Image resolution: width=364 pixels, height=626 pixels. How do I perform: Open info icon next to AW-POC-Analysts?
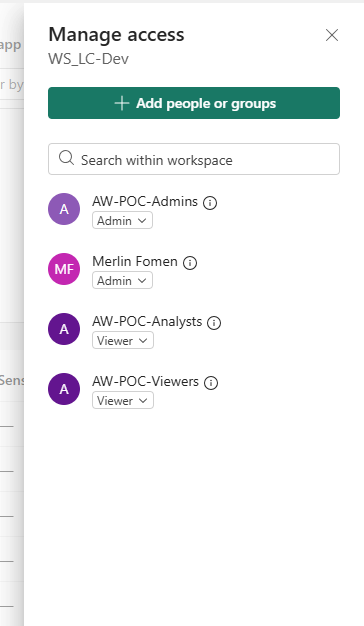pos(214,323)
